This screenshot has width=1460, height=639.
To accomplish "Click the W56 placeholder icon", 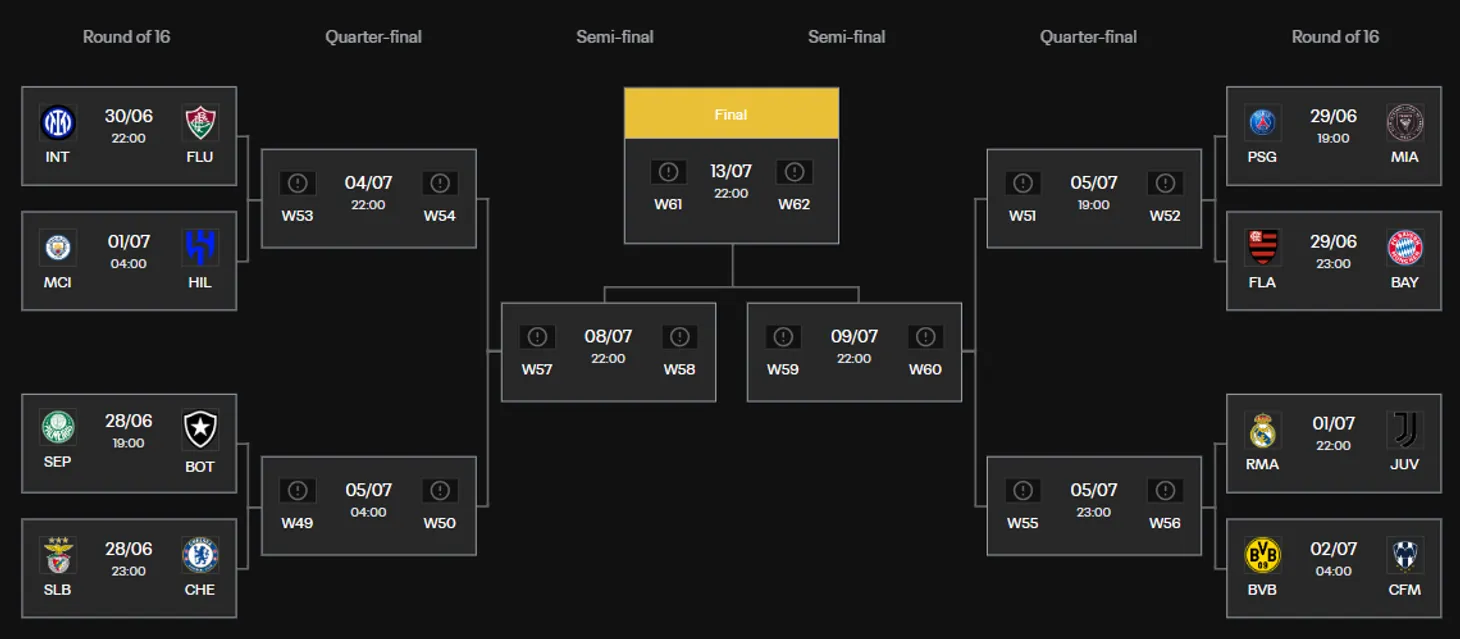I will click(x=1164, y=490).
